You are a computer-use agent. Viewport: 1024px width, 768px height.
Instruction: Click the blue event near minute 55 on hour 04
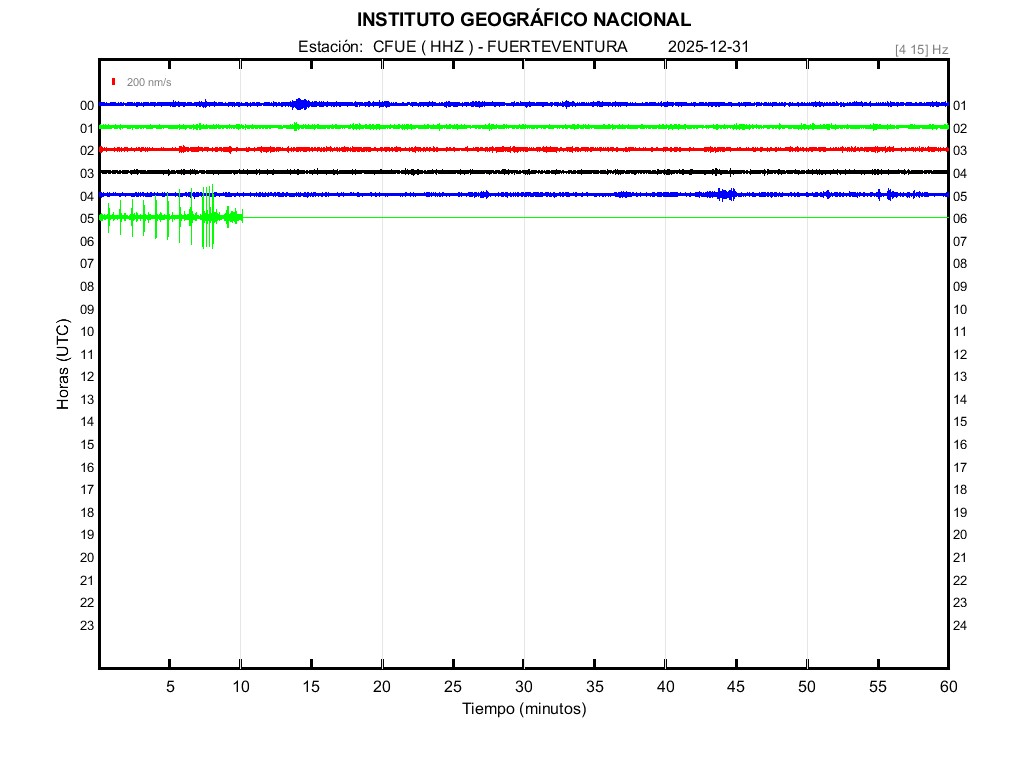(x=884, y=194)
